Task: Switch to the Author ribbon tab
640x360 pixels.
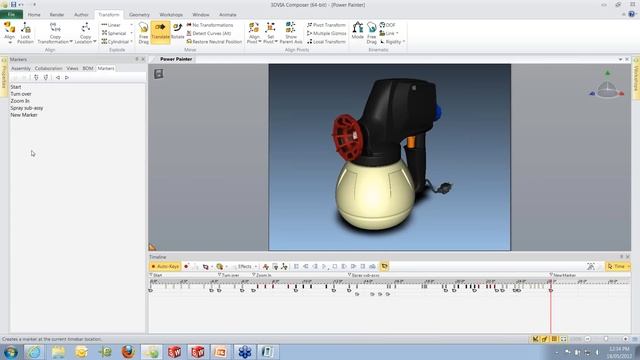Action: [x=81, y=15]
